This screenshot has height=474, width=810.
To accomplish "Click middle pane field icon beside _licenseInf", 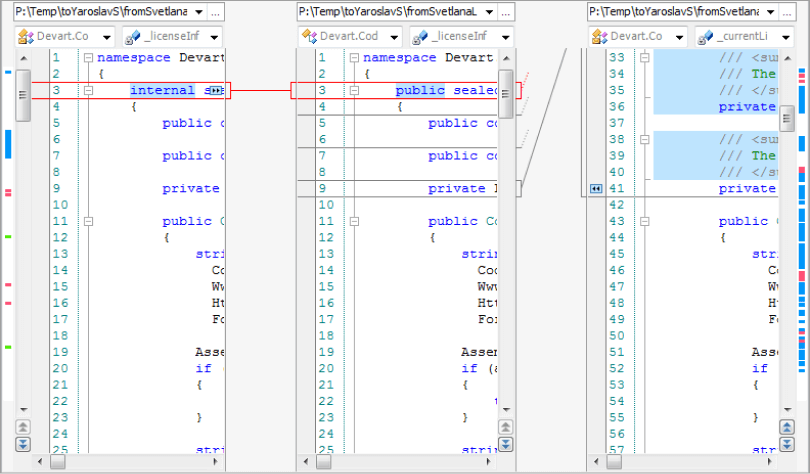I will click(420, 37).
